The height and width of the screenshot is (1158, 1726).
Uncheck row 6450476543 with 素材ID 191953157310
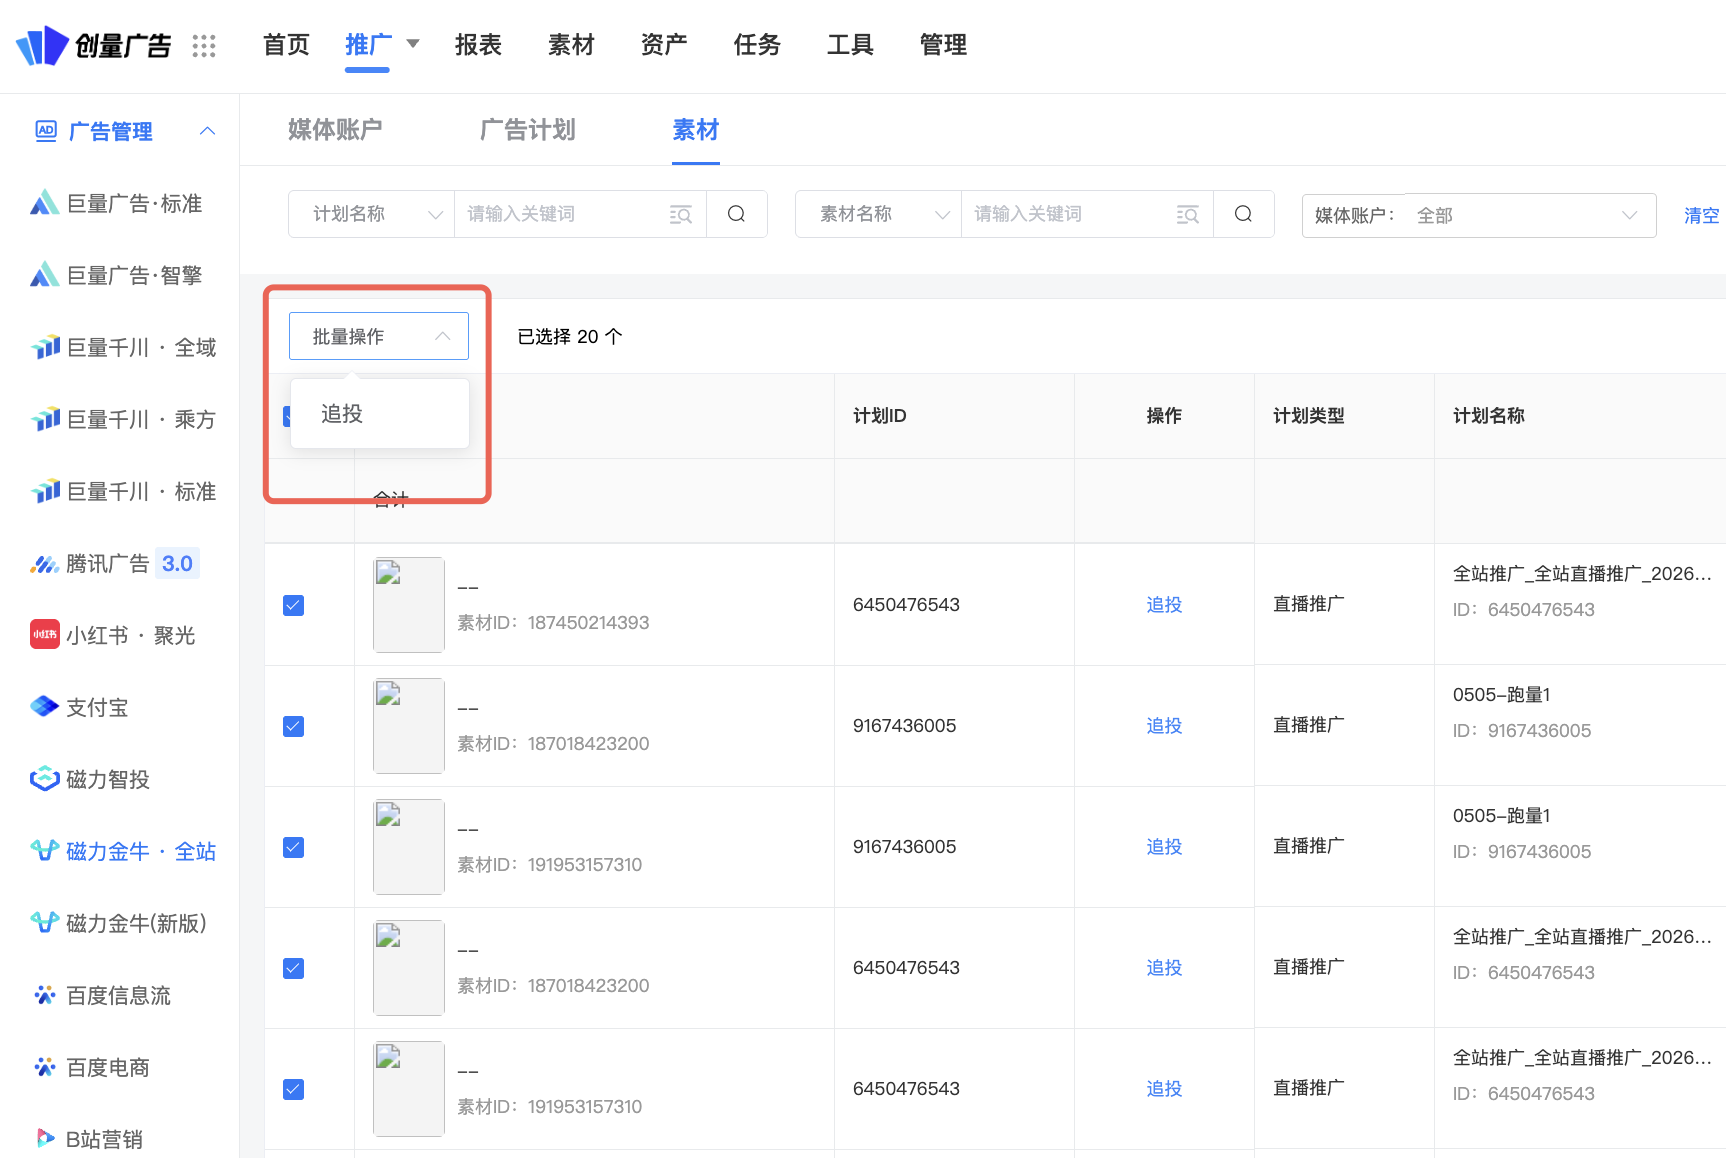click(x=293, y=1089)
